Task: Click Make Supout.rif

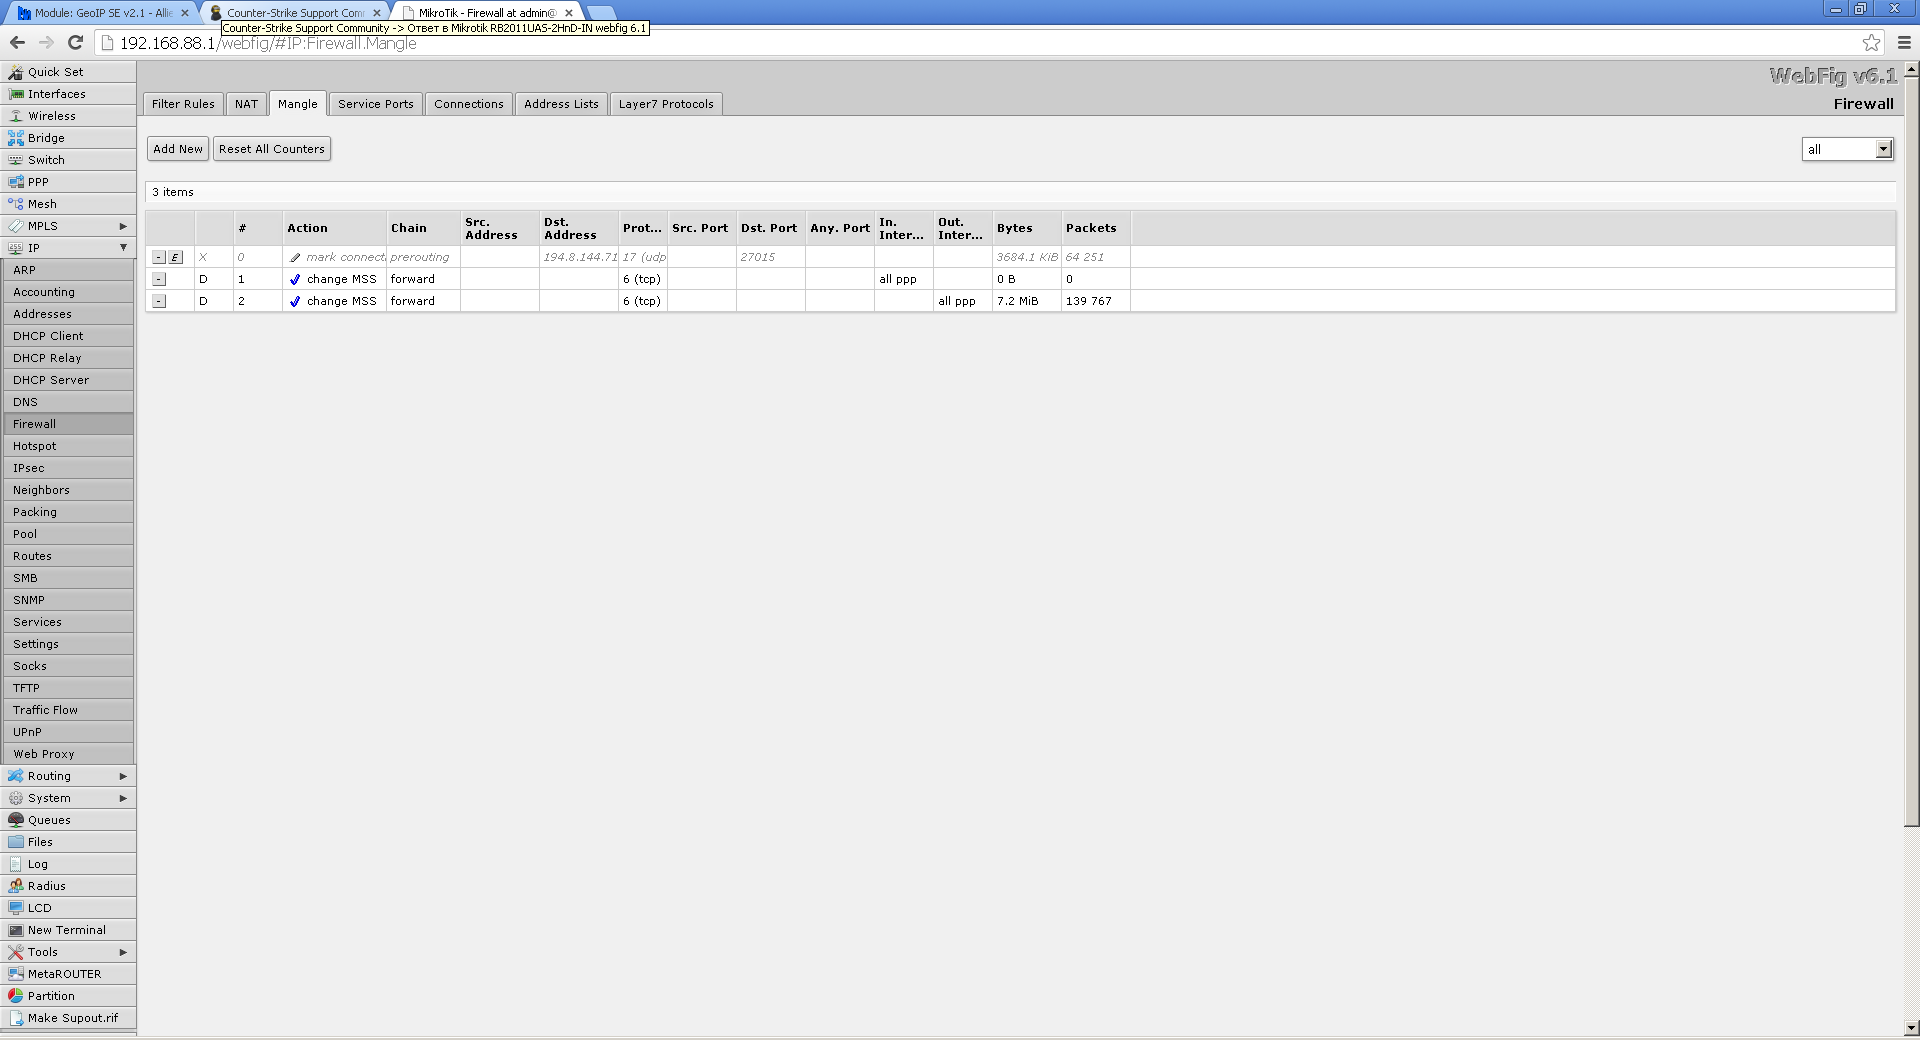Action: [x=68, y=1018]
